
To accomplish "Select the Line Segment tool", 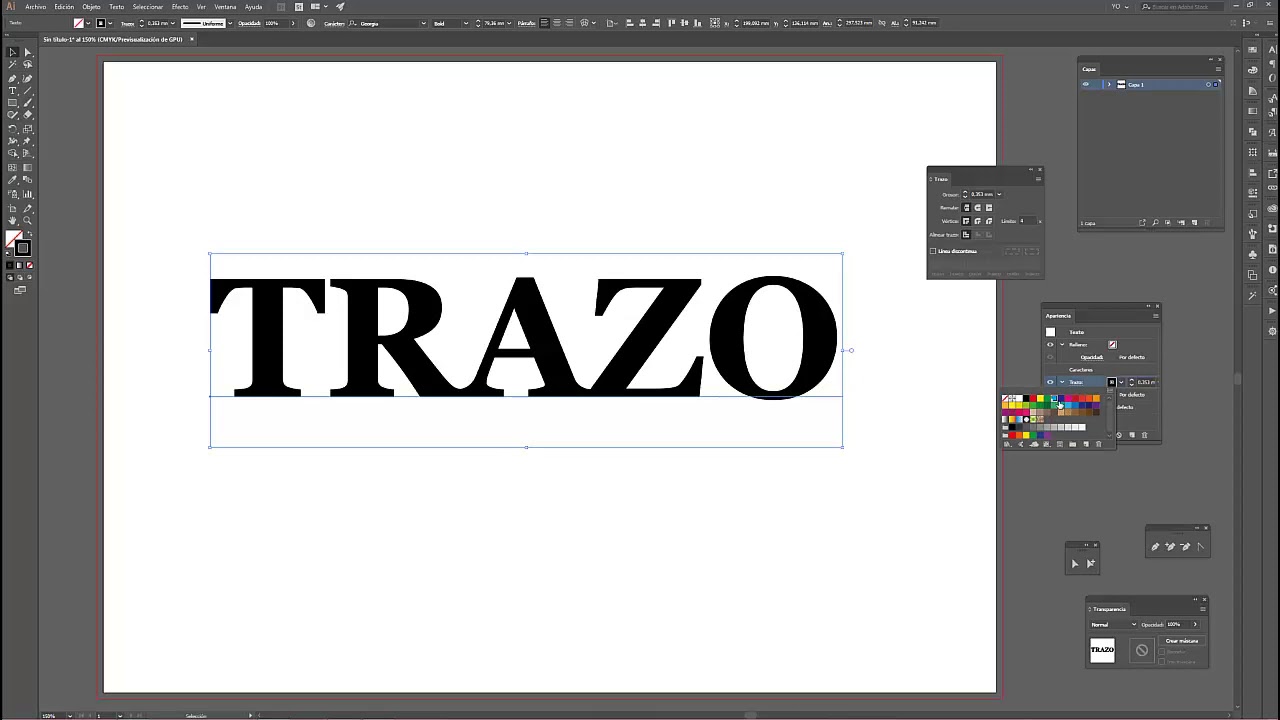I will 27,90.
